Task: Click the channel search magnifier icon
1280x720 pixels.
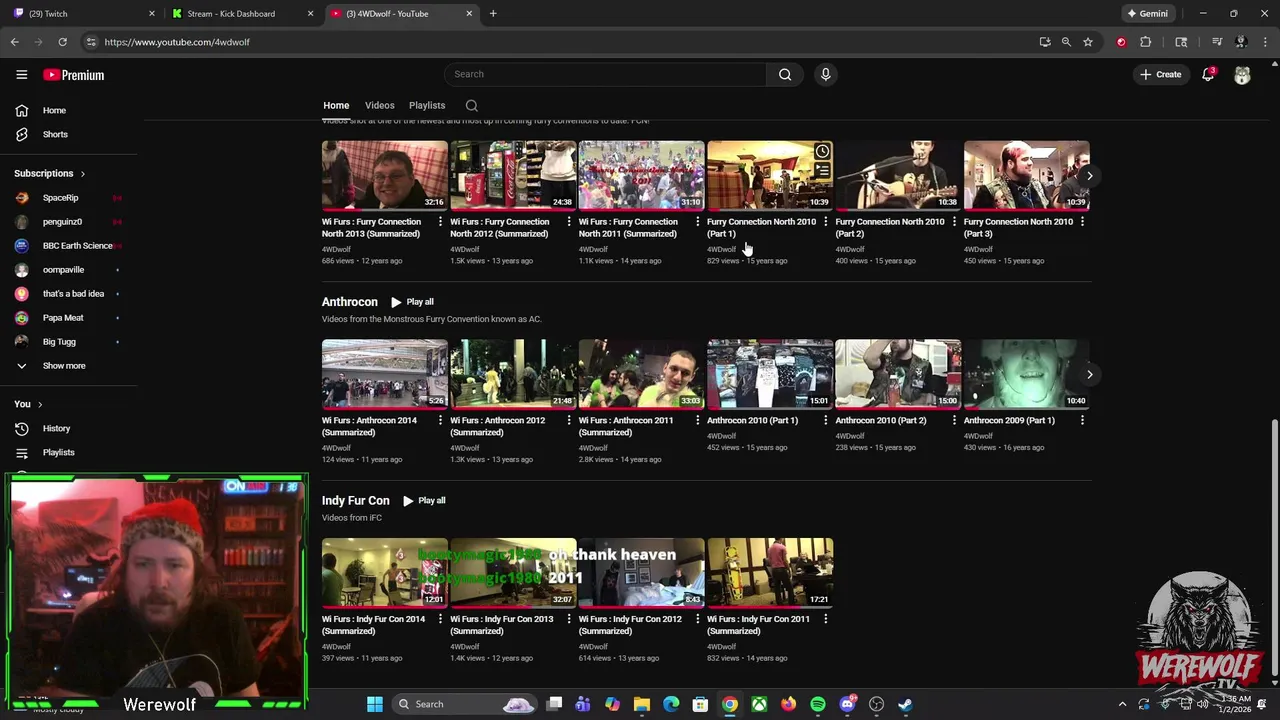Action: point(471,105)
